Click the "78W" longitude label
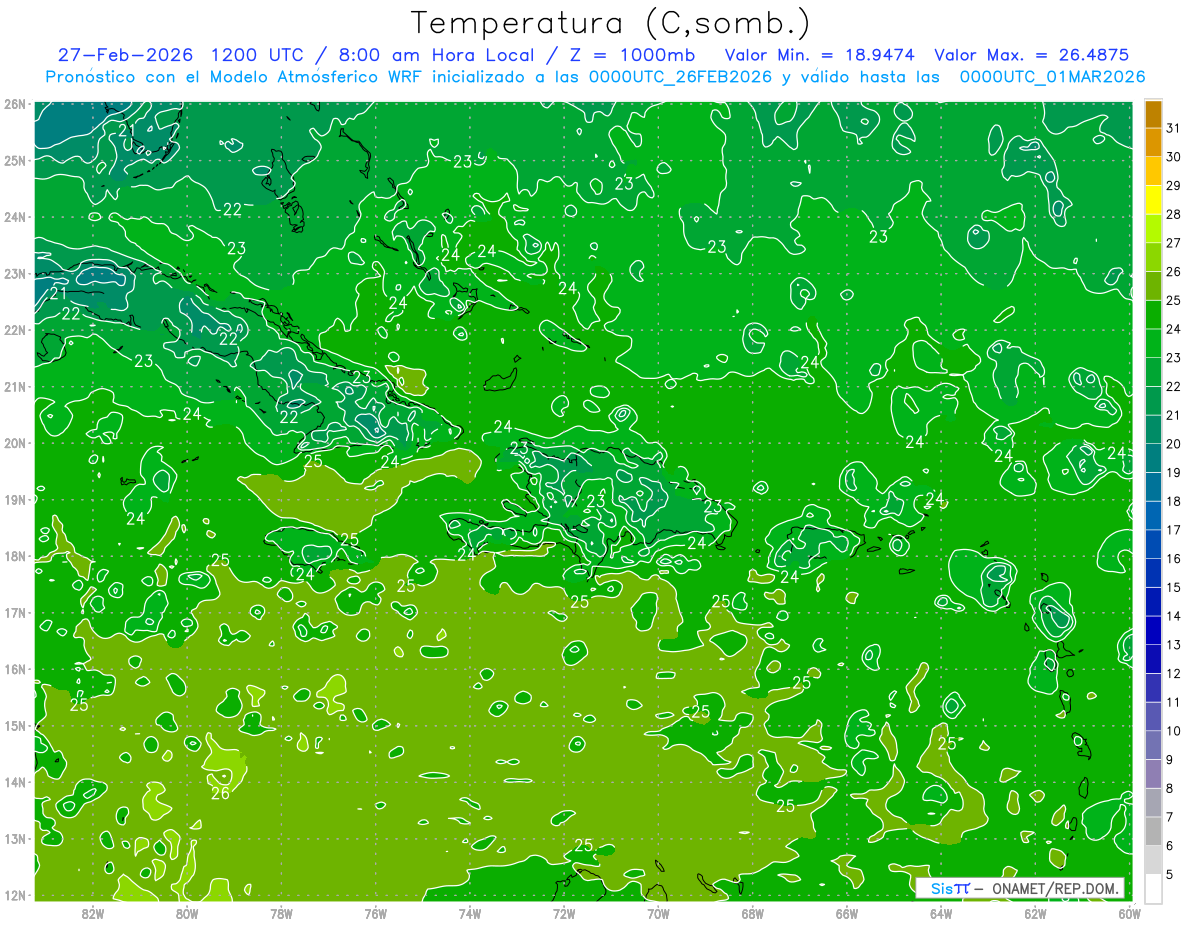Viewport: 1200px width, 927px height. [x=281, y=912]
